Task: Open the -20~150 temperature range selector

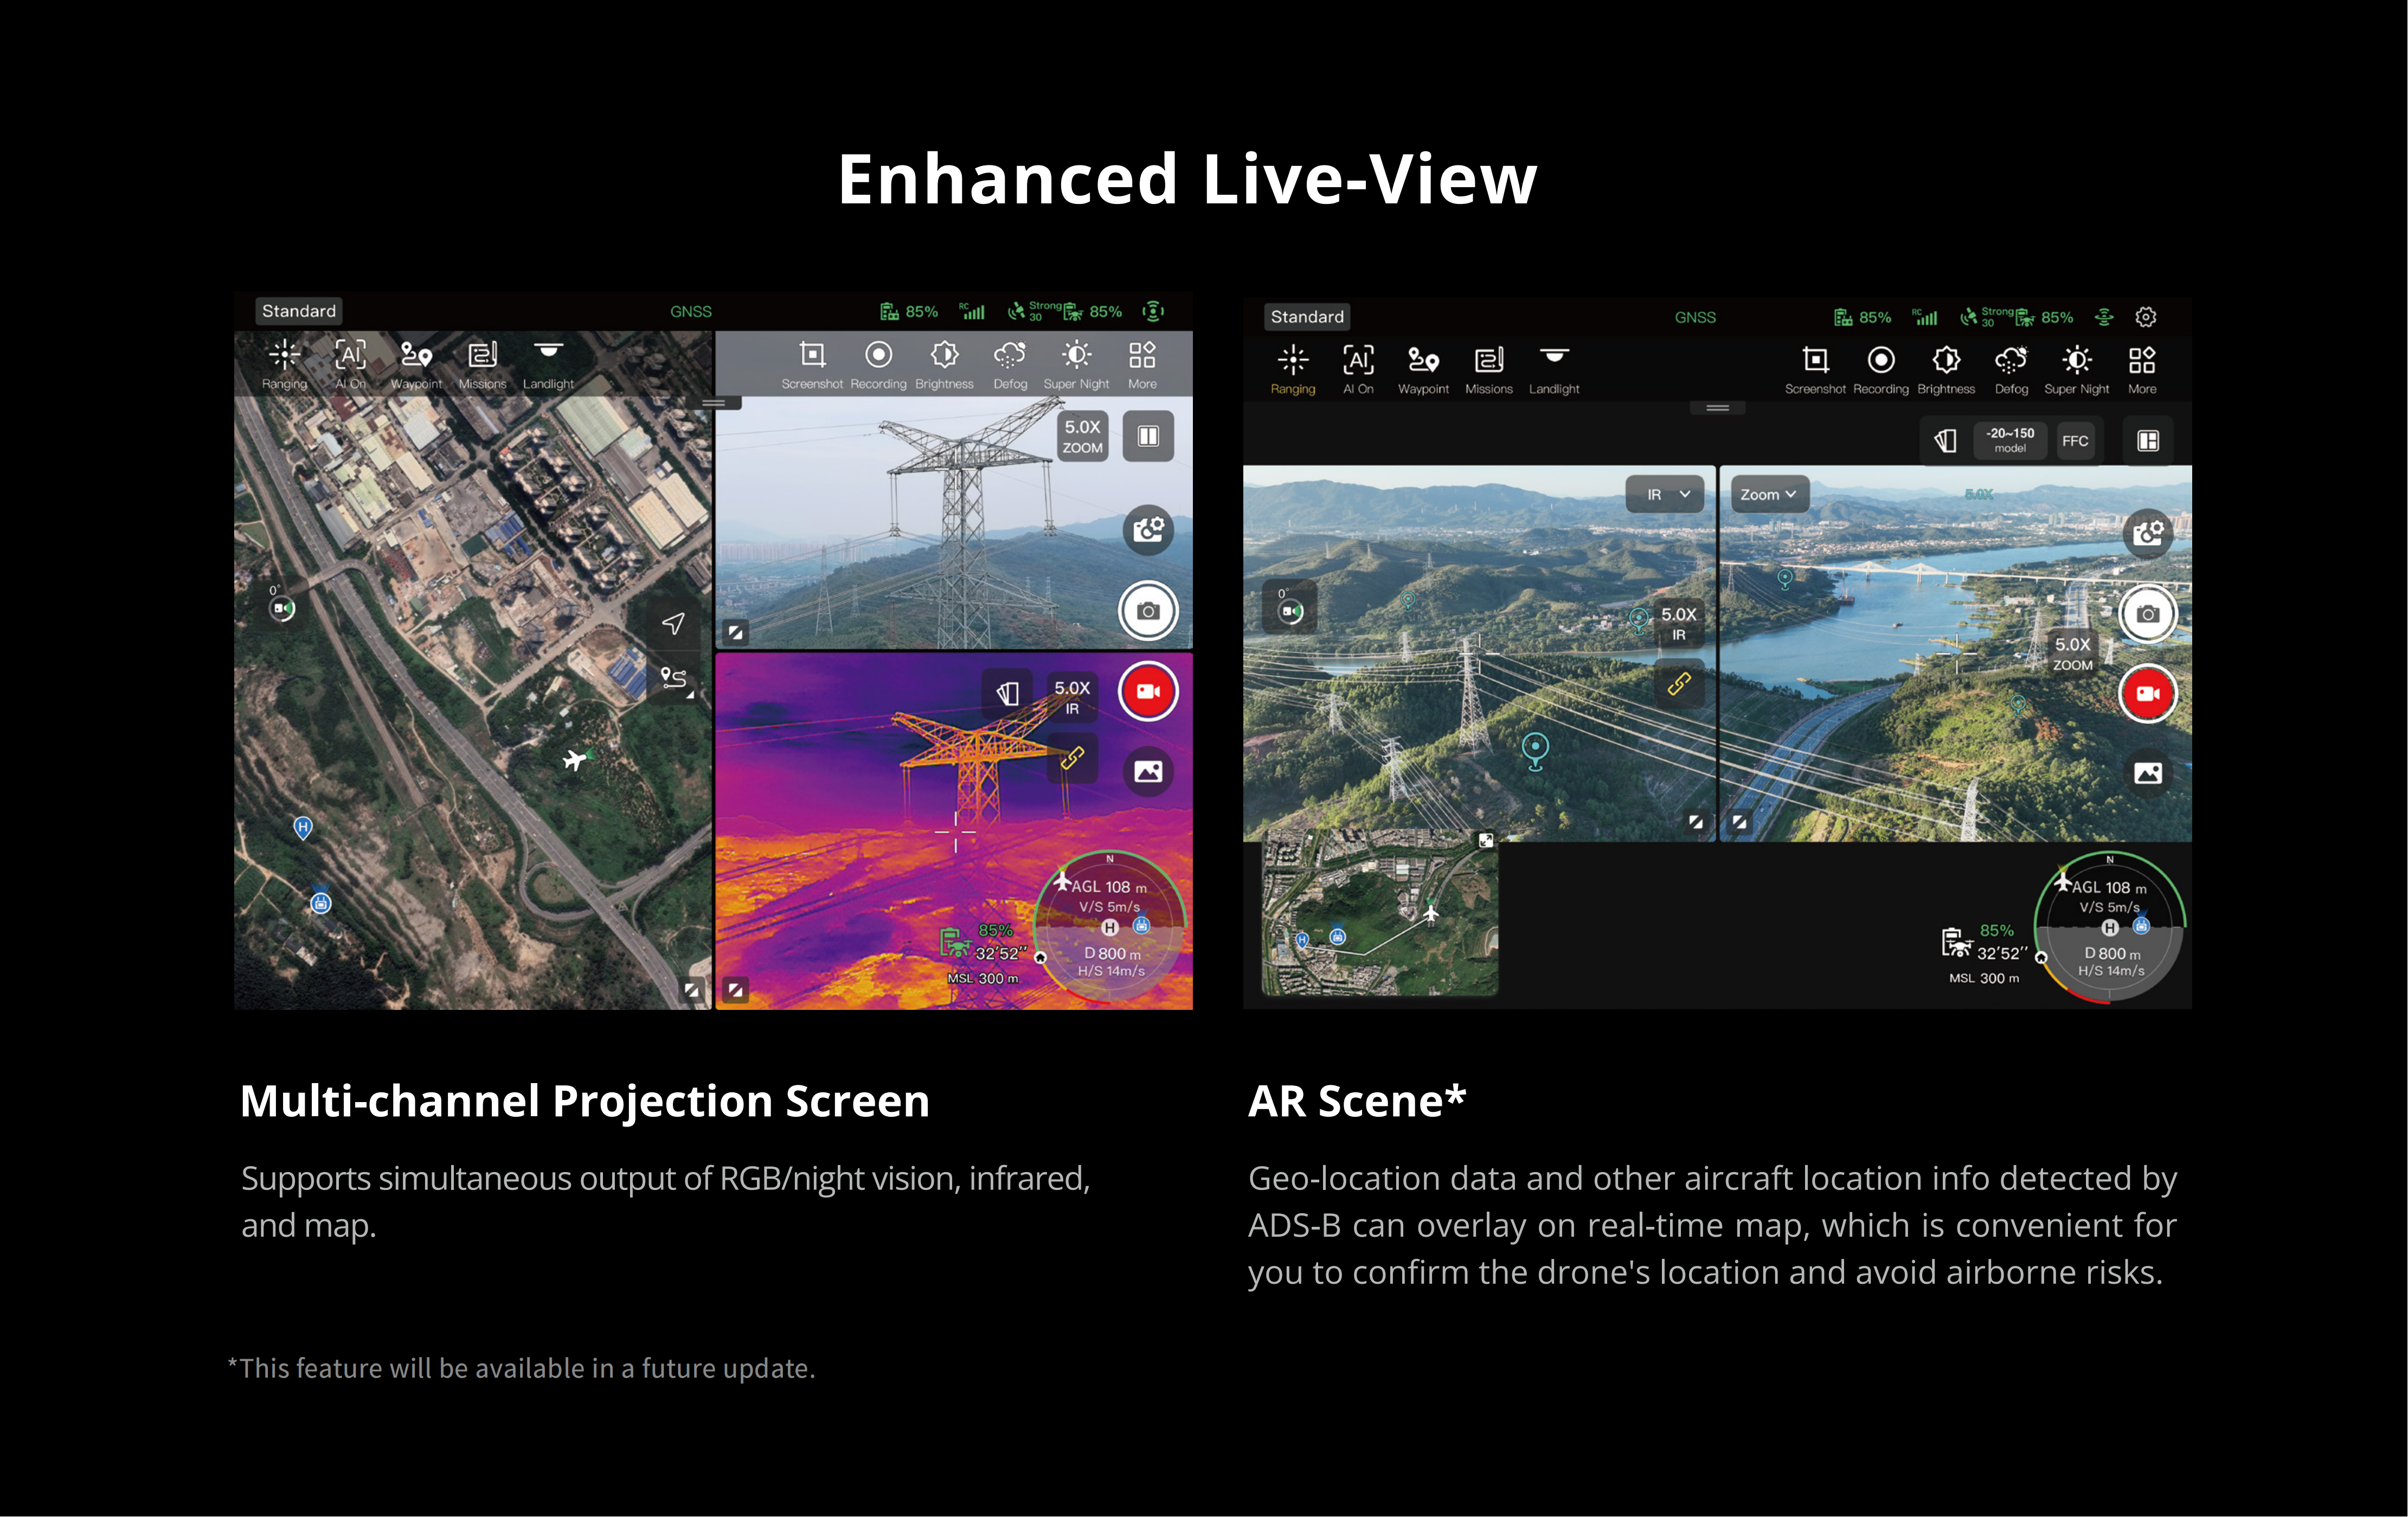Action: pyautogui.click(x=2009, y=440)
